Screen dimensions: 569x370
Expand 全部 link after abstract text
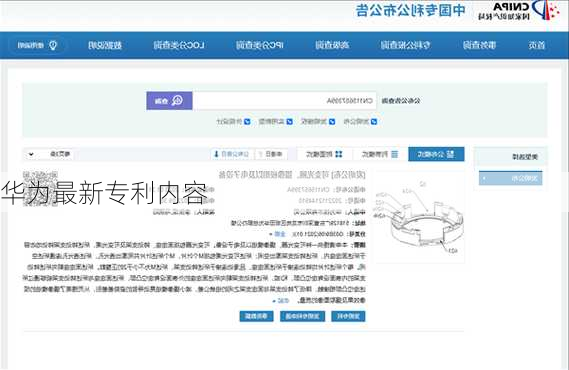(281, 301)
